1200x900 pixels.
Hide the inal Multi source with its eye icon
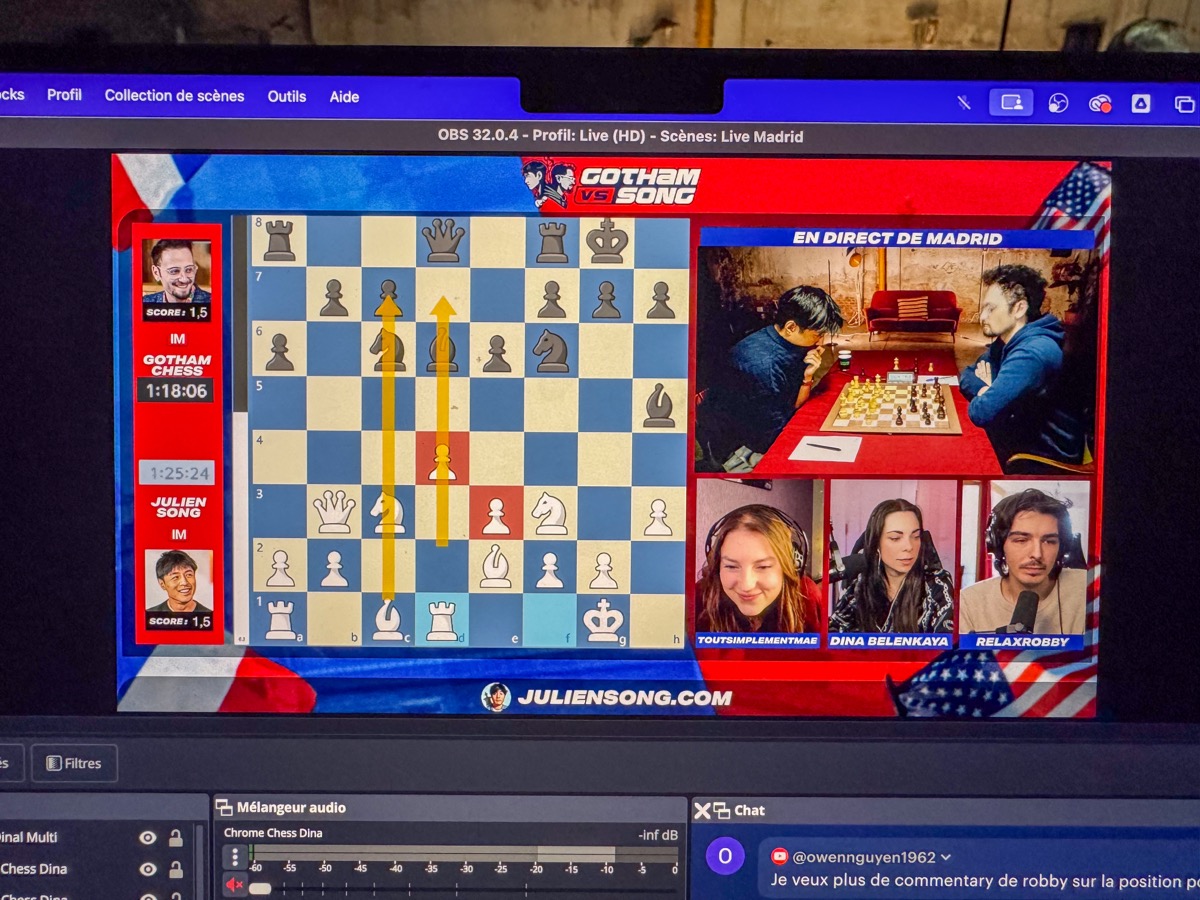[x=148, y=838]
